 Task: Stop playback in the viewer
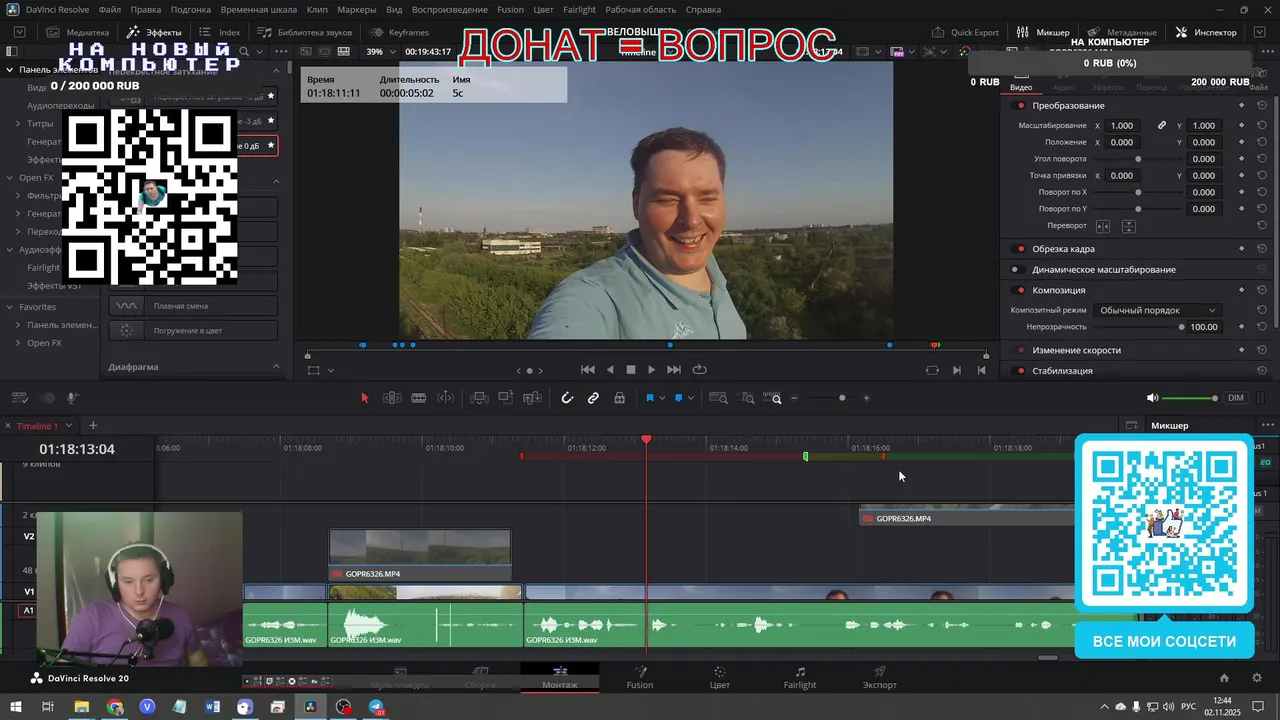pos(631,370)
